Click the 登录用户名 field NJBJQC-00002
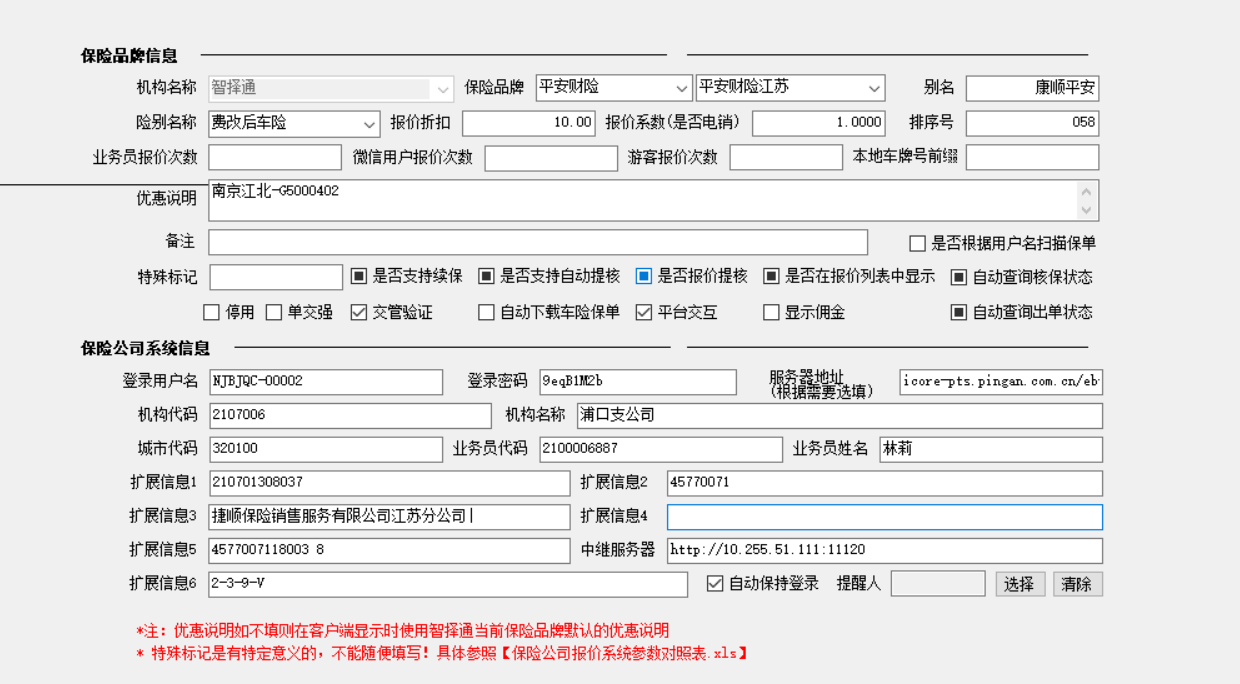The image size is (1240, 684). coord(326,381)
